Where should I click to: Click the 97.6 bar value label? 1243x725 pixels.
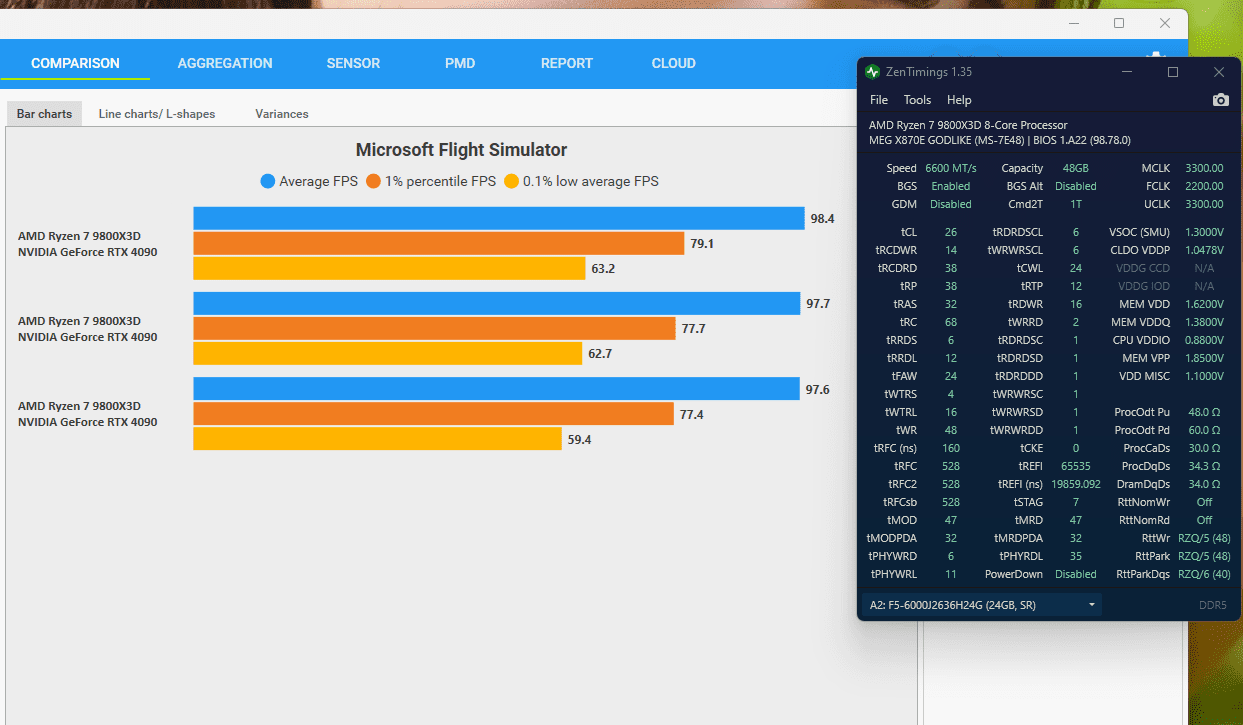pos(818,389)
